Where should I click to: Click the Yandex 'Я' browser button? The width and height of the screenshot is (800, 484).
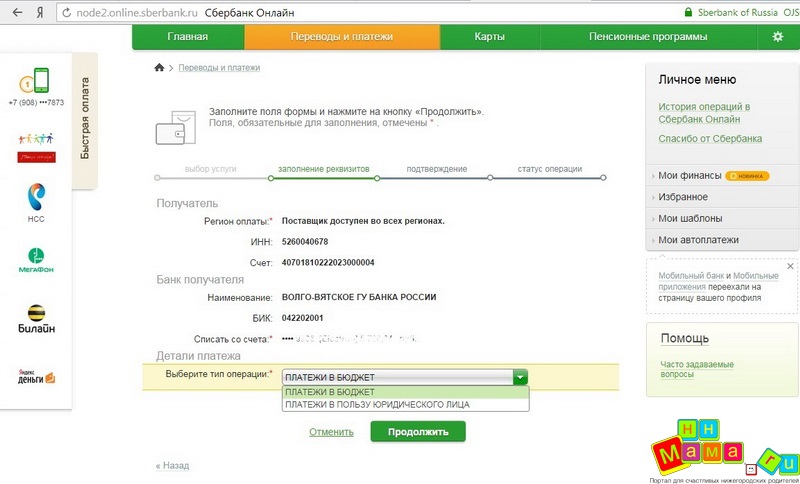[x=40, y=13]
